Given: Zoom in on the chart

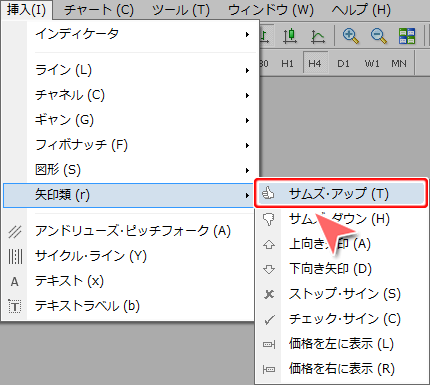Looking at the screenshot, I should [x=351, y=36].
